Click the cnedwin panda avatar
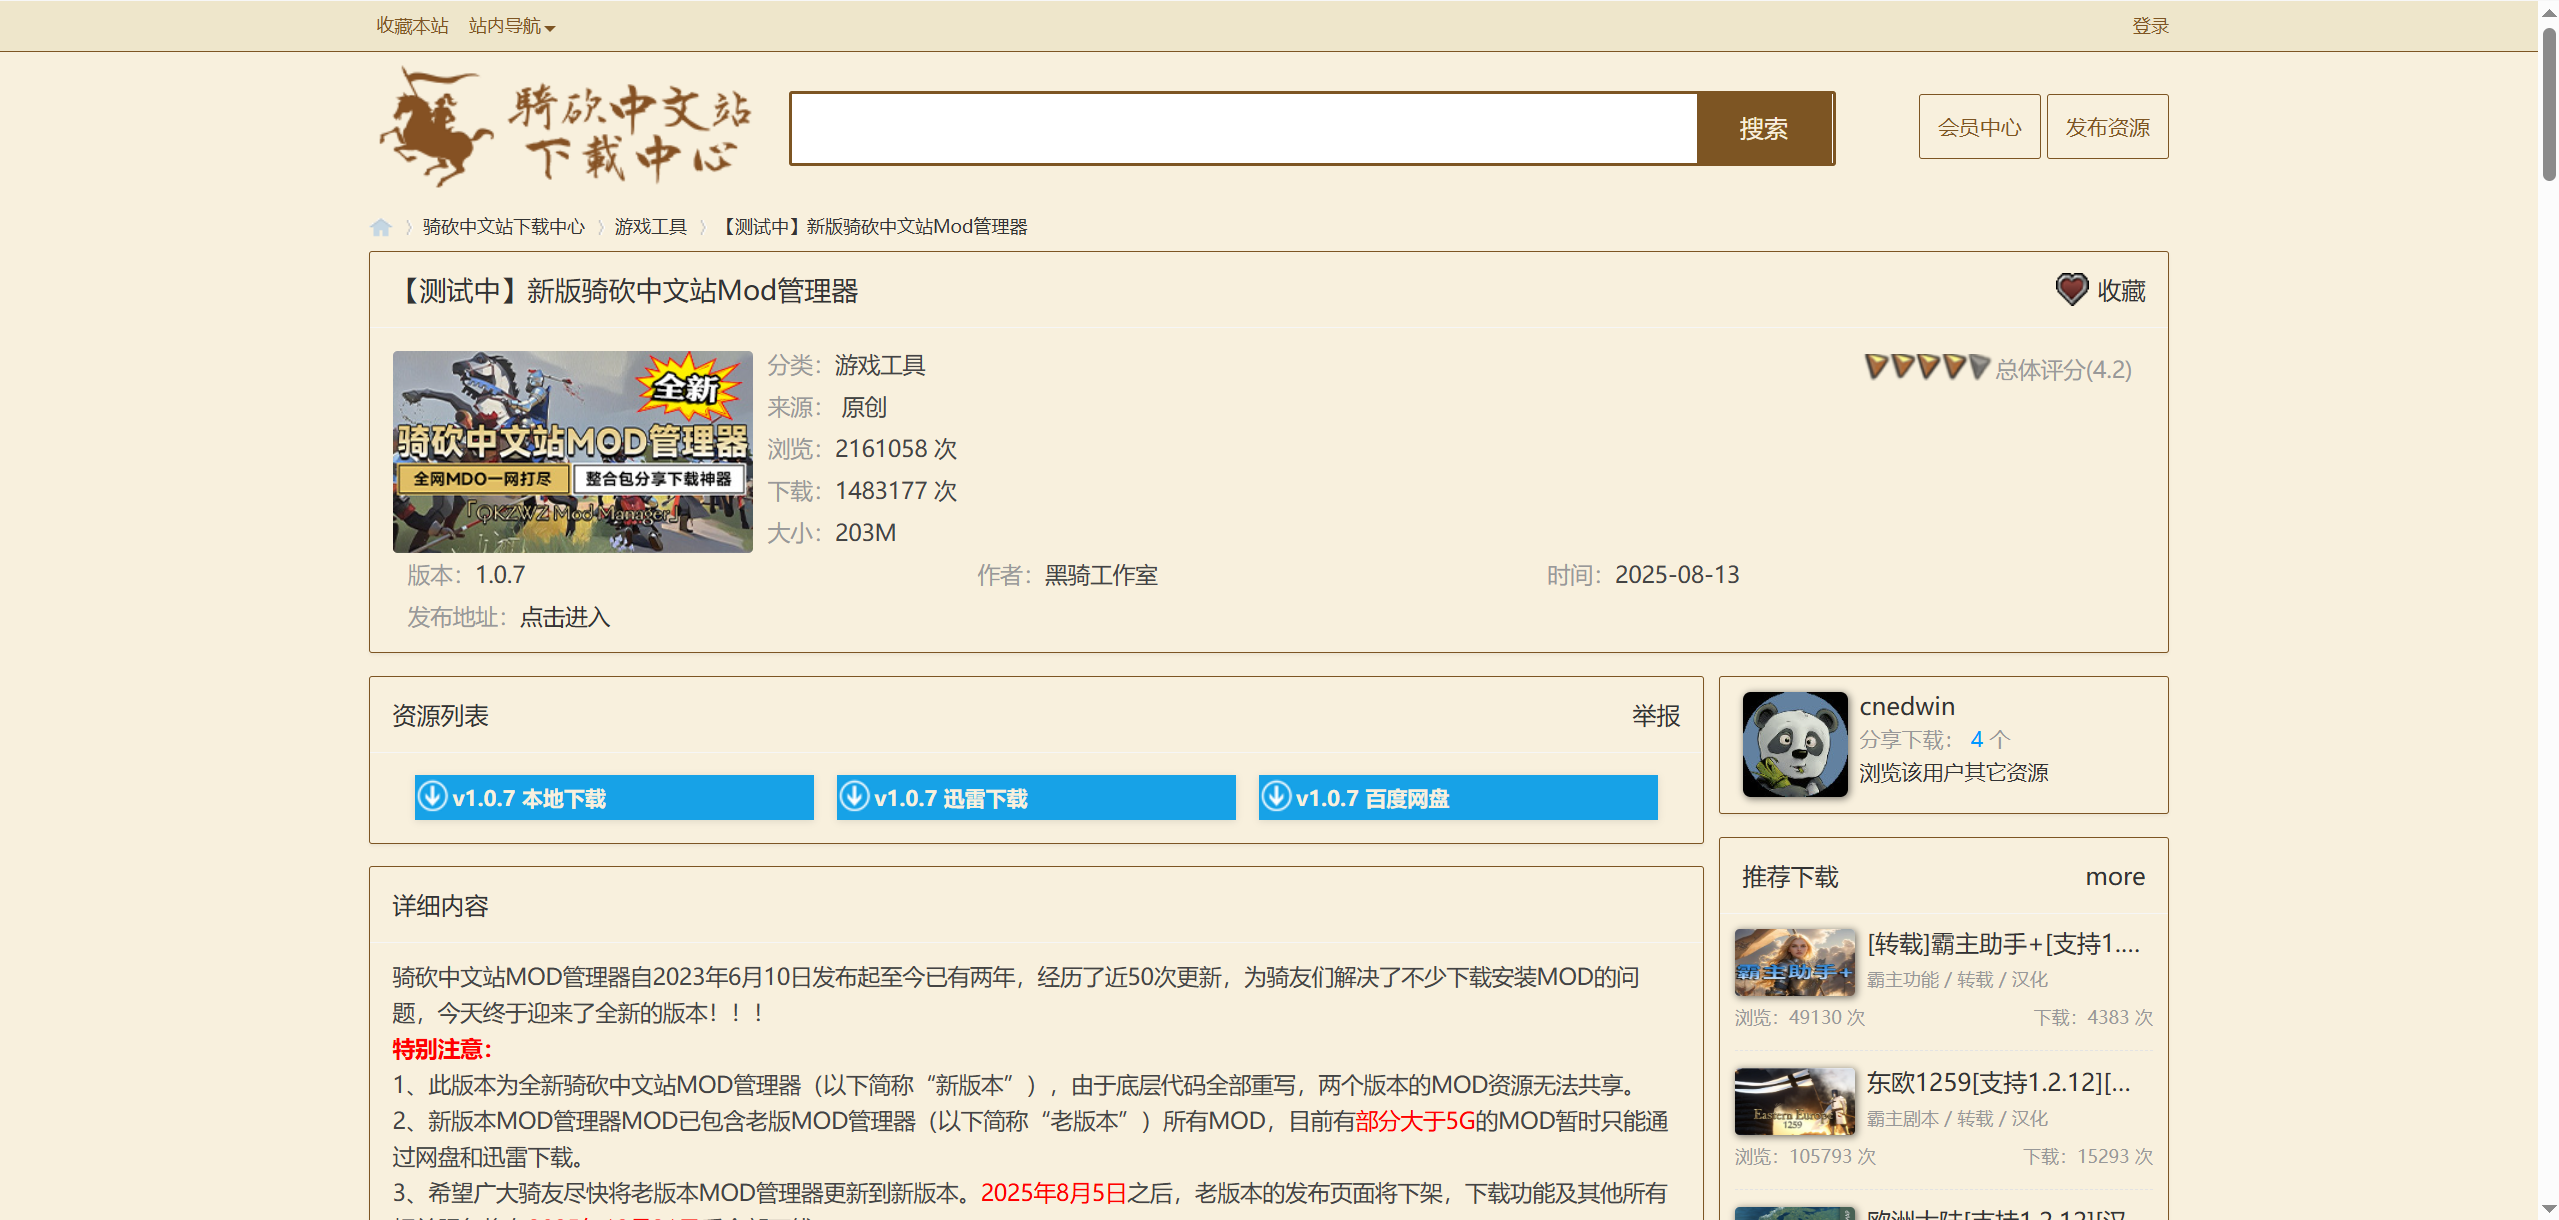The height and width of the screenshot is (1220, 2559). point(1794,744)
